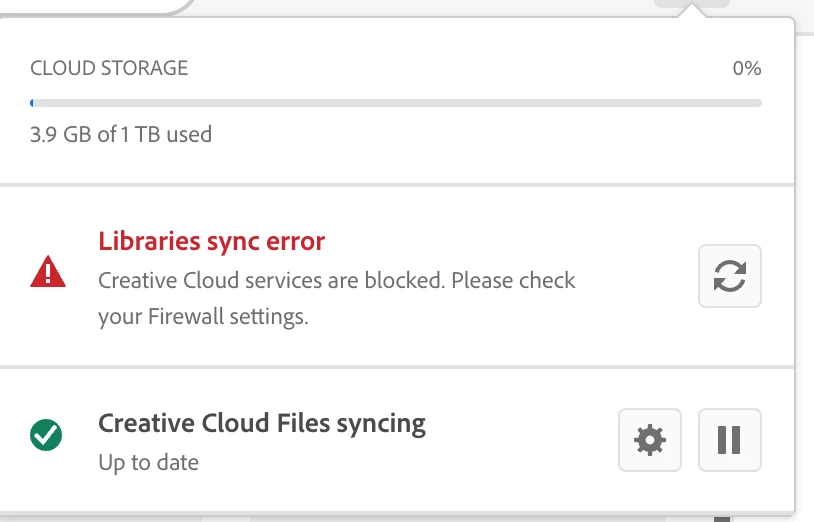
Task: Retry Libraries sync with the refresh button
Action: [729, 276]
